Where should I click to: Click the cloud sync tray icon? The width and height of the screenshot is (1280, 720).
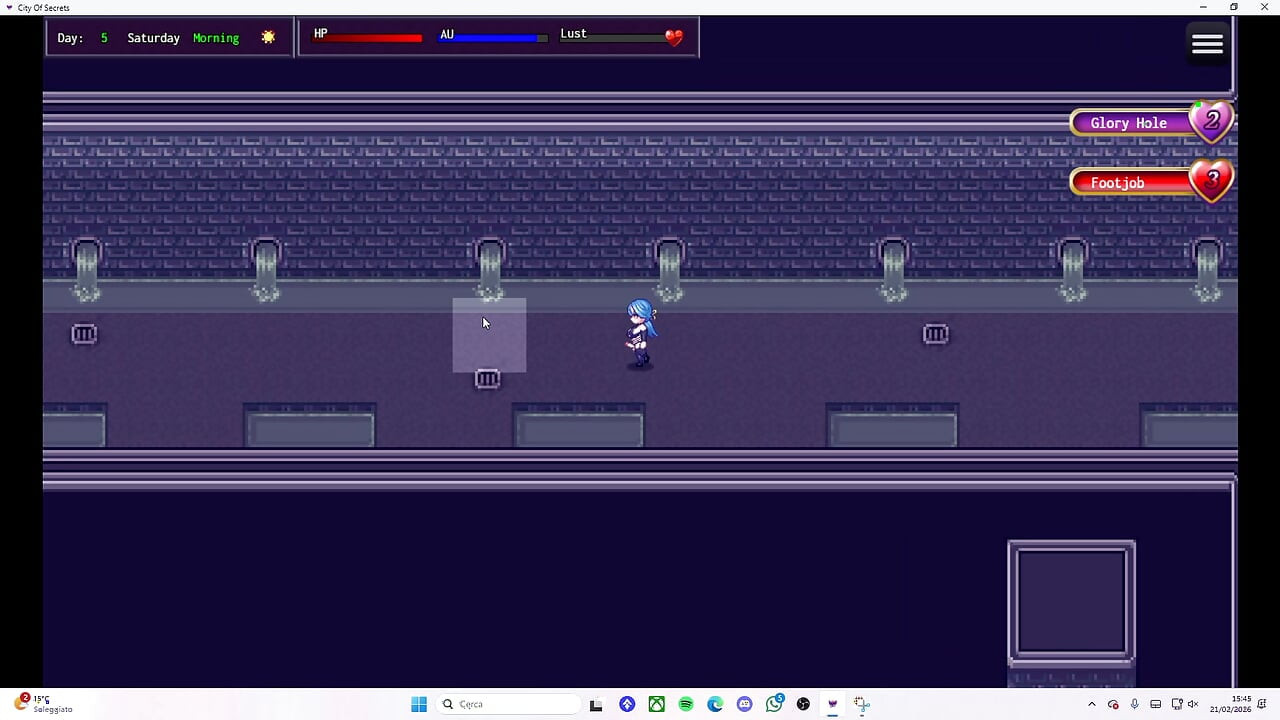click(x=1113, y=704)
